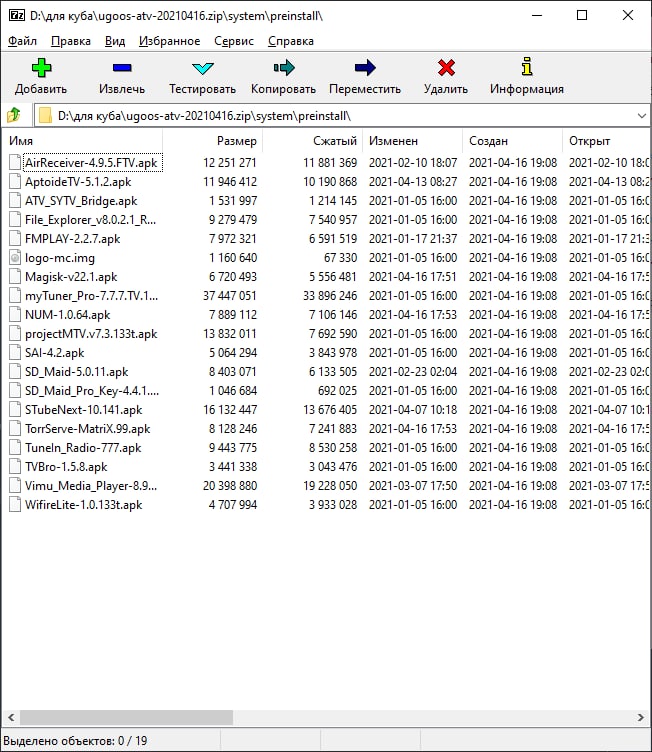Click file icon next to STubeNext-10.141.apk
This screenshot has height=752, width=652.
point(15,410)
